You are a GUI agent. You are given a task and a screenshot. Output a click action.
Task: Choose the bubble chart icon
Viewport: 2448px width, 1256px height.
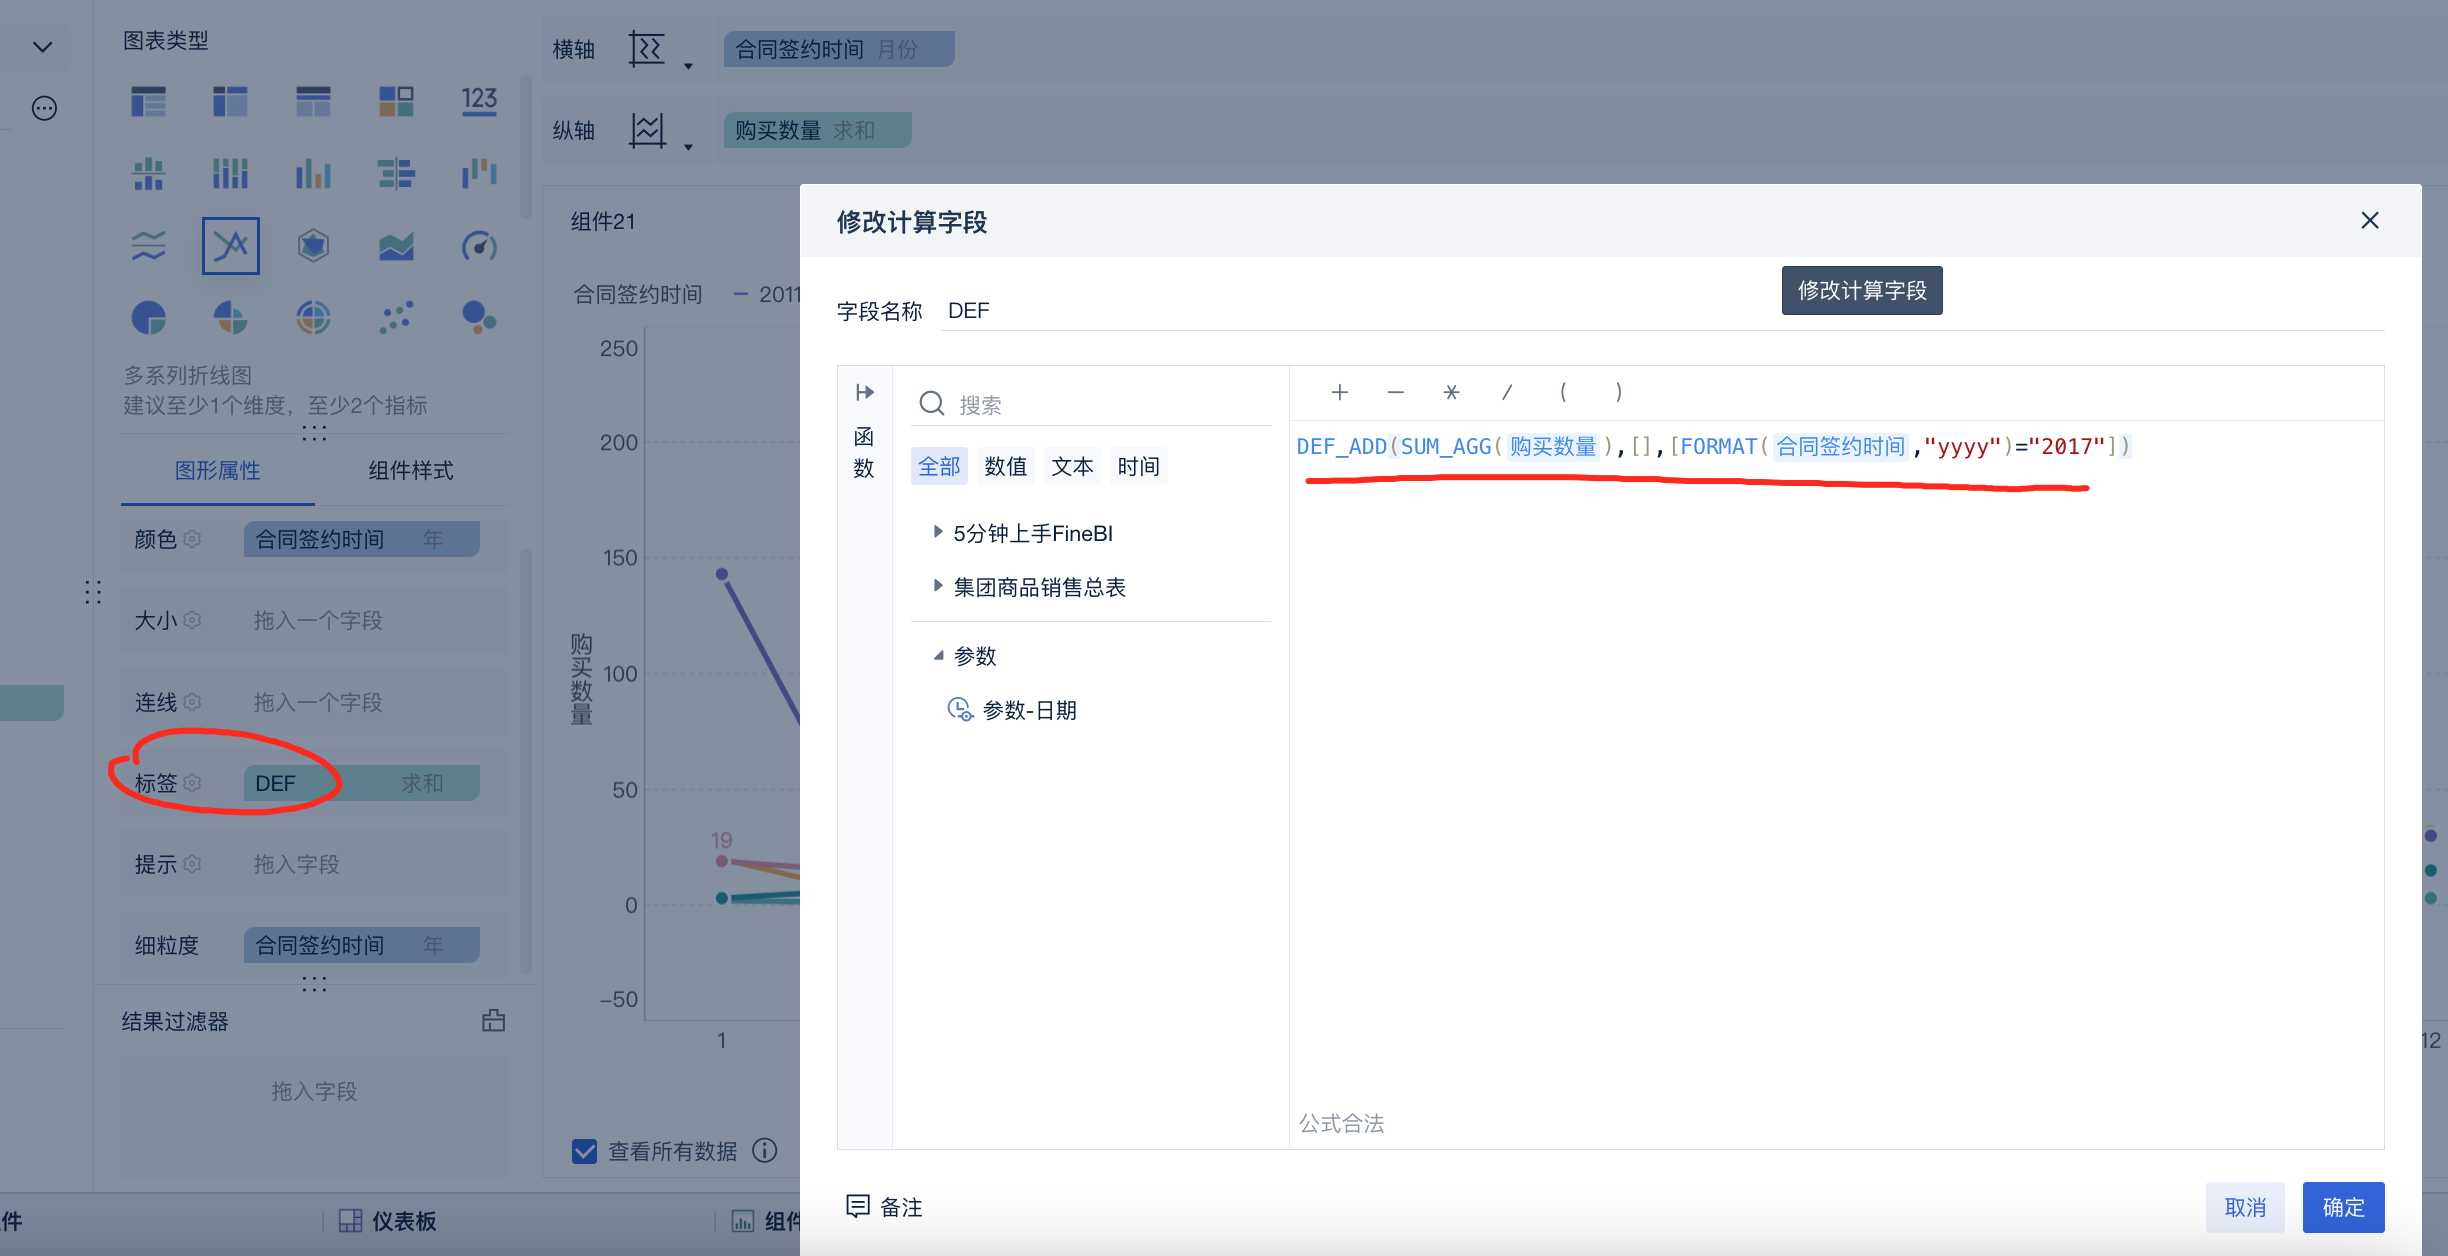[479, 318]
